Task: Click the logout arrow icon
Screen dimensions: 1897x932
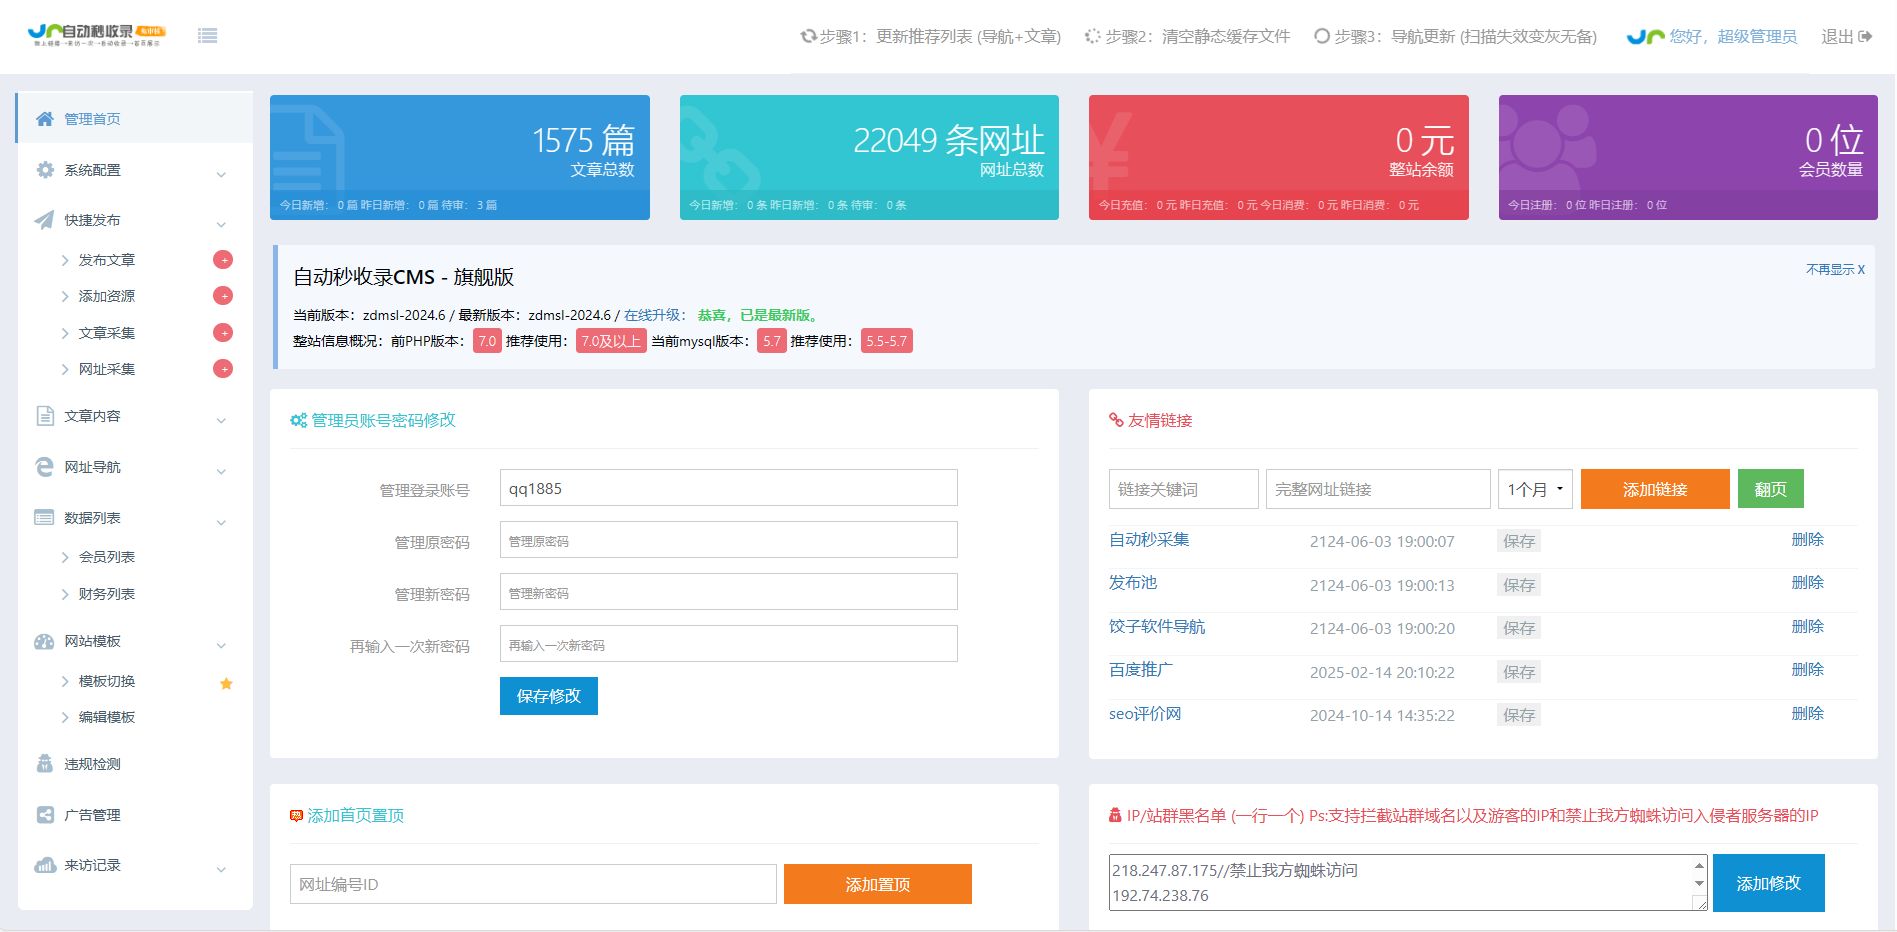Action: [1865, 37]
